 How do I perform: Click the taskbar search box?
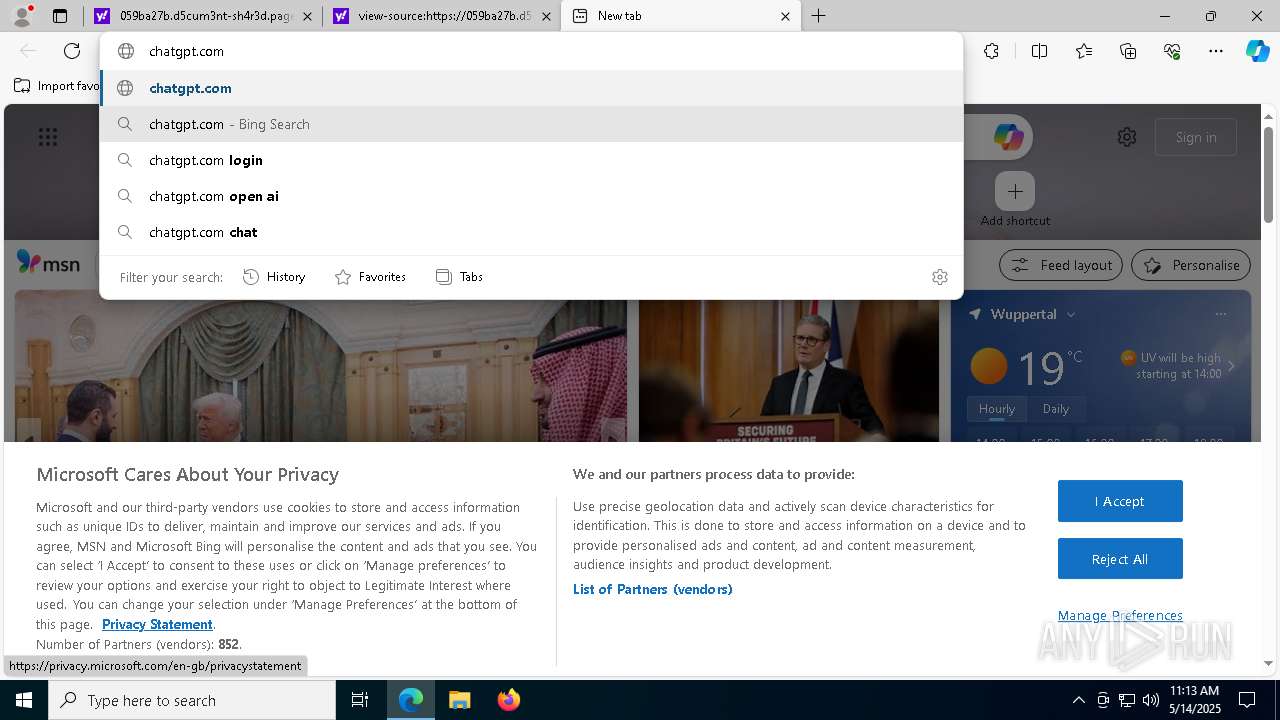[x=192, y=700]
